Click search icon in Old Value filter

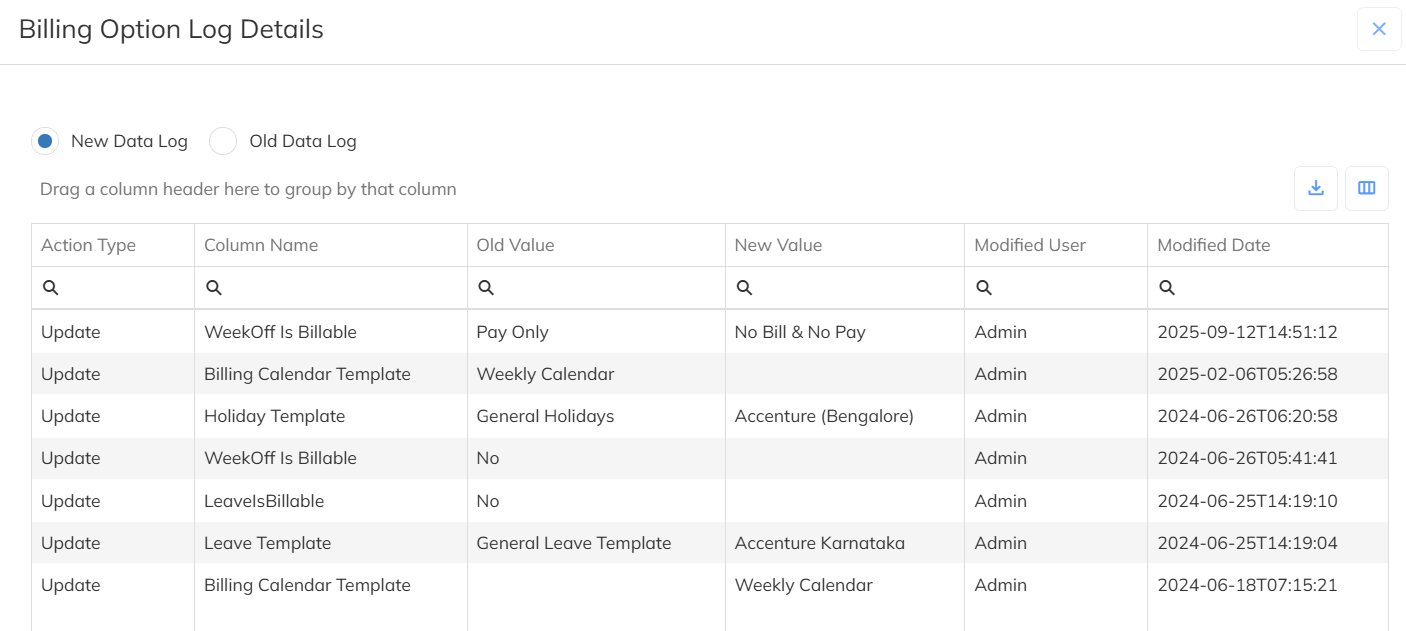point(485,288)
